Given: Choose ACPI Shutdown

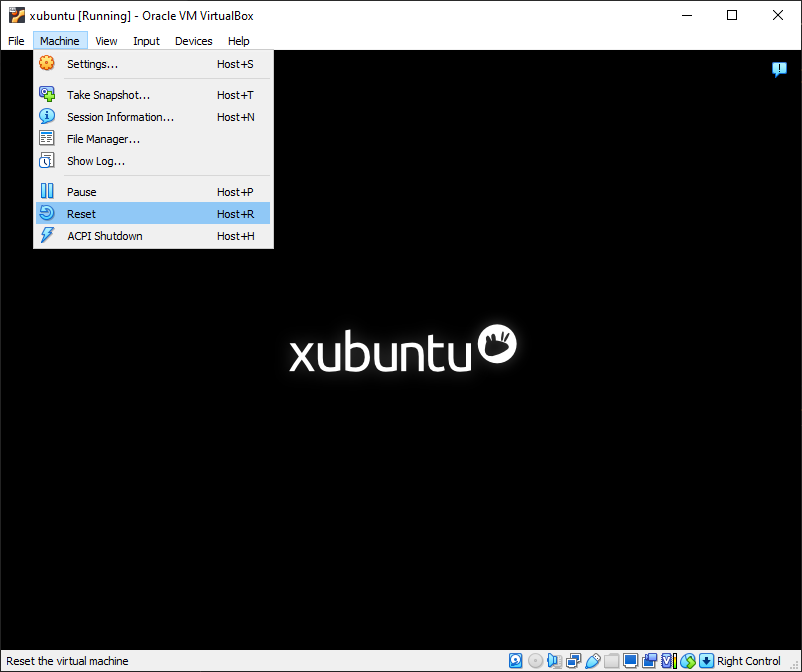Looking at the screenshot, I should tap(153, 236).
